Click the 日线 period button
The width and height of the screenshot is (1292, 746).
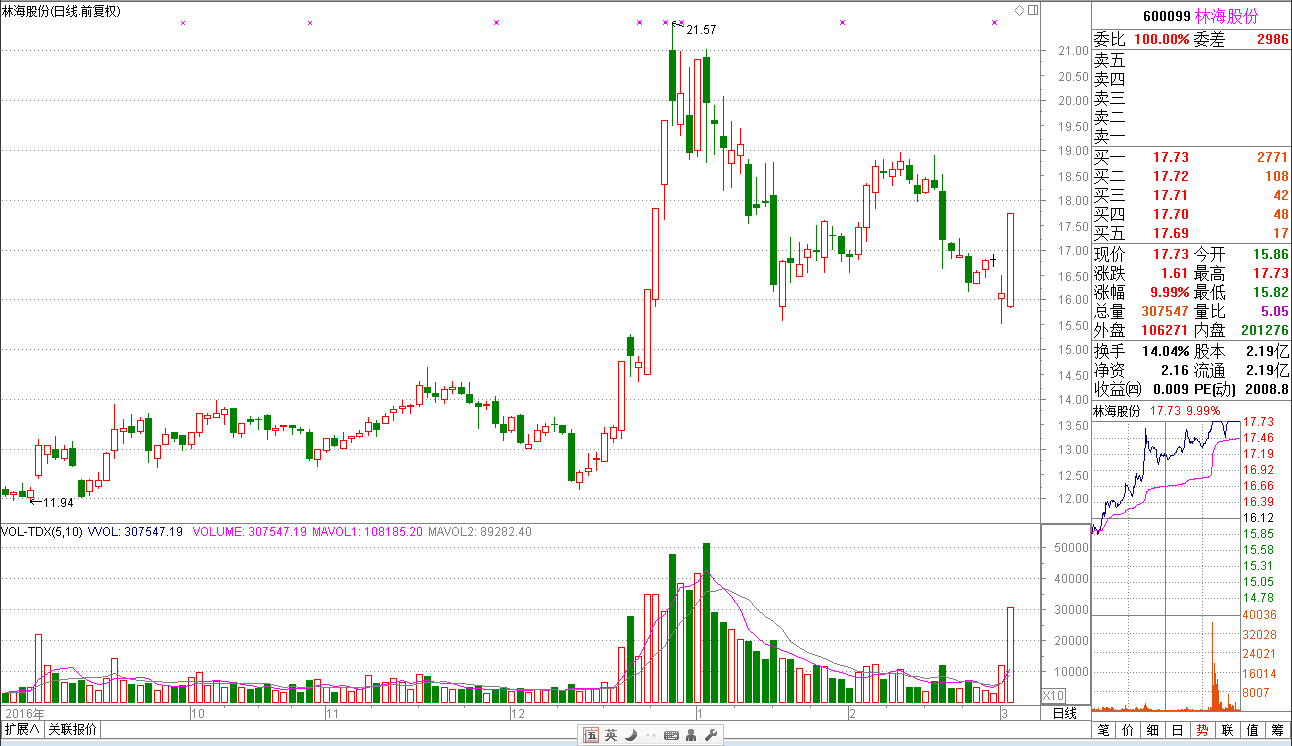(1065, 713)
